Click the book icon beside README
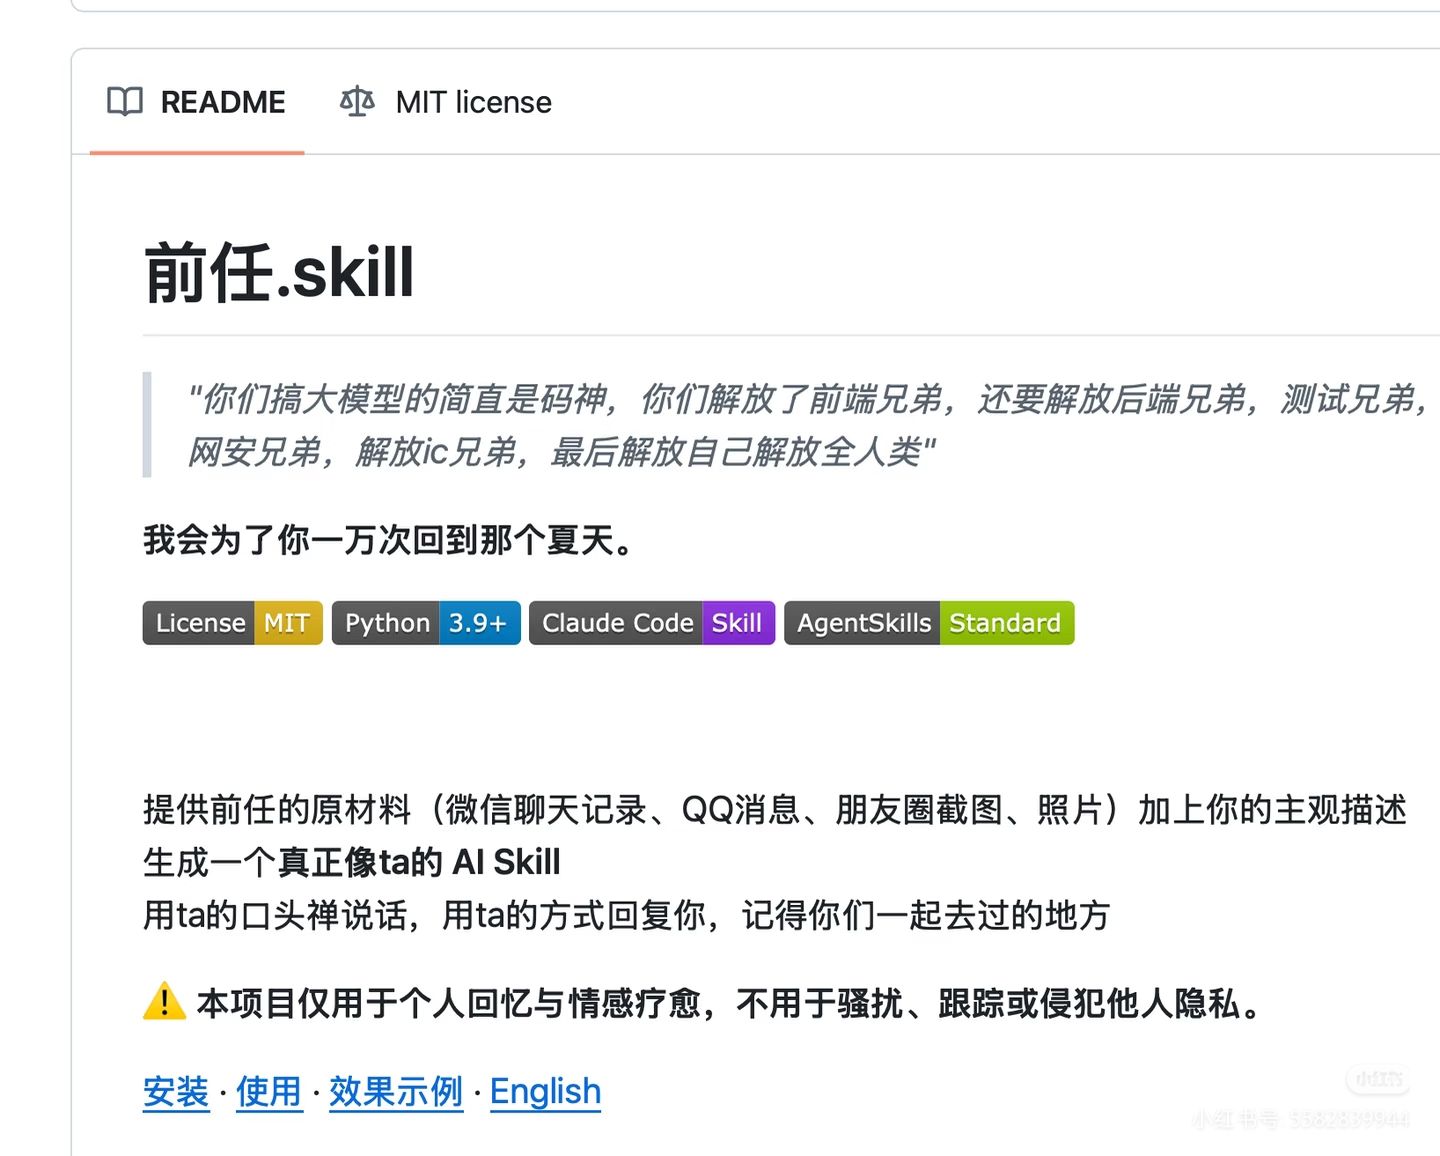 125,102
